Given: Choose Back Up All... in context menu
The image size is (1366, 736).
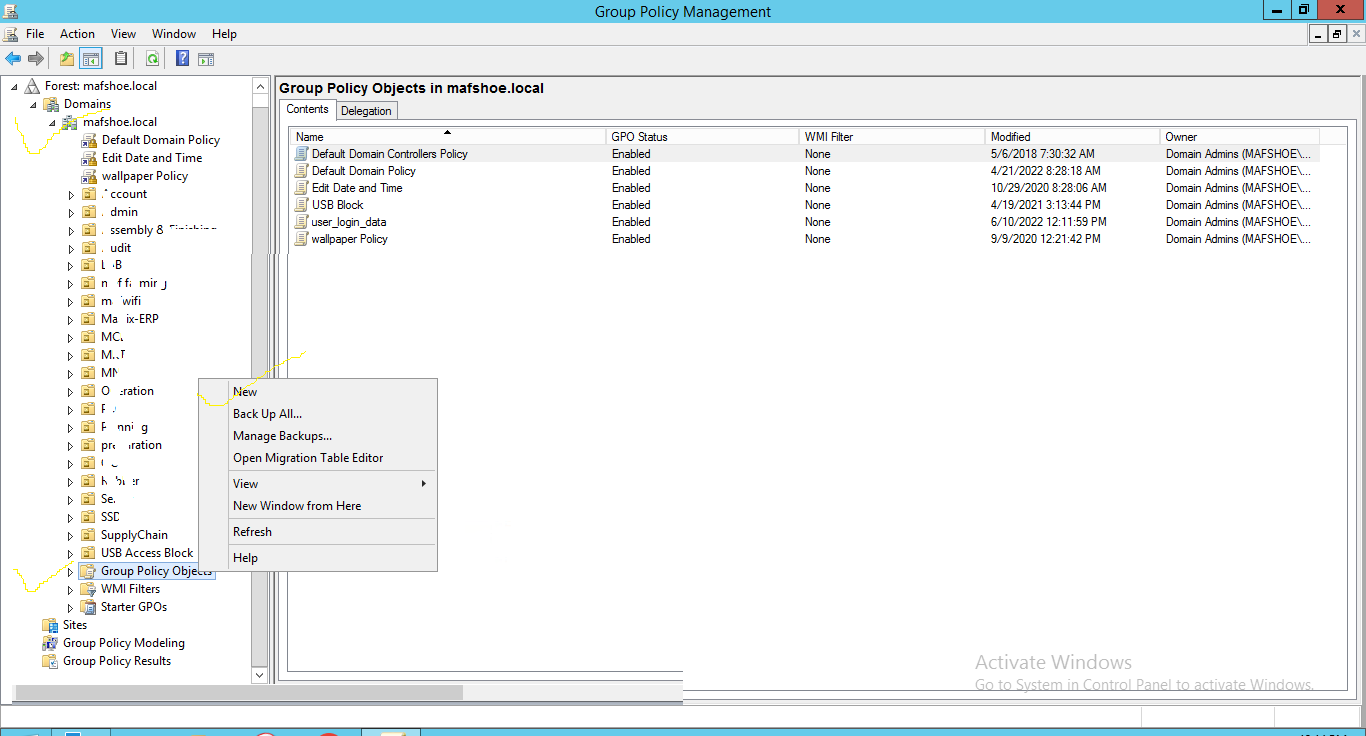Looking at the screenshot, I should pyautogui.click(x=318, y=414).
